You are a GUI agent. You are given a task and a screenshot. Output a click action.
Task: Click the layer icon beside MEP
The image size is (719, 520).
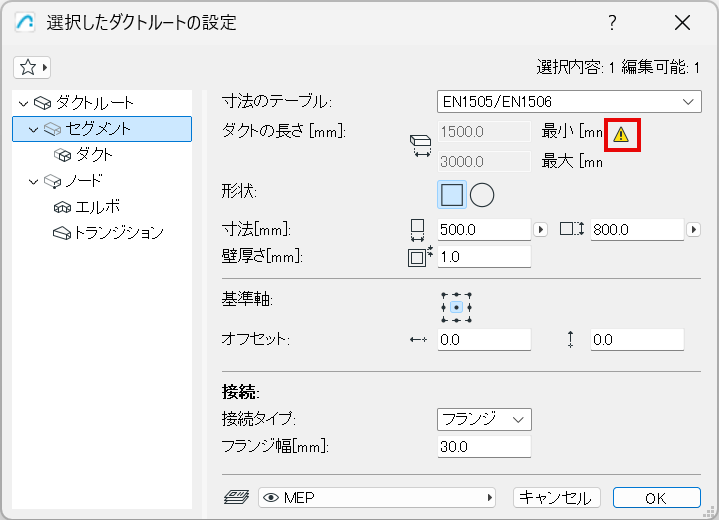click(x=236, y=497)
